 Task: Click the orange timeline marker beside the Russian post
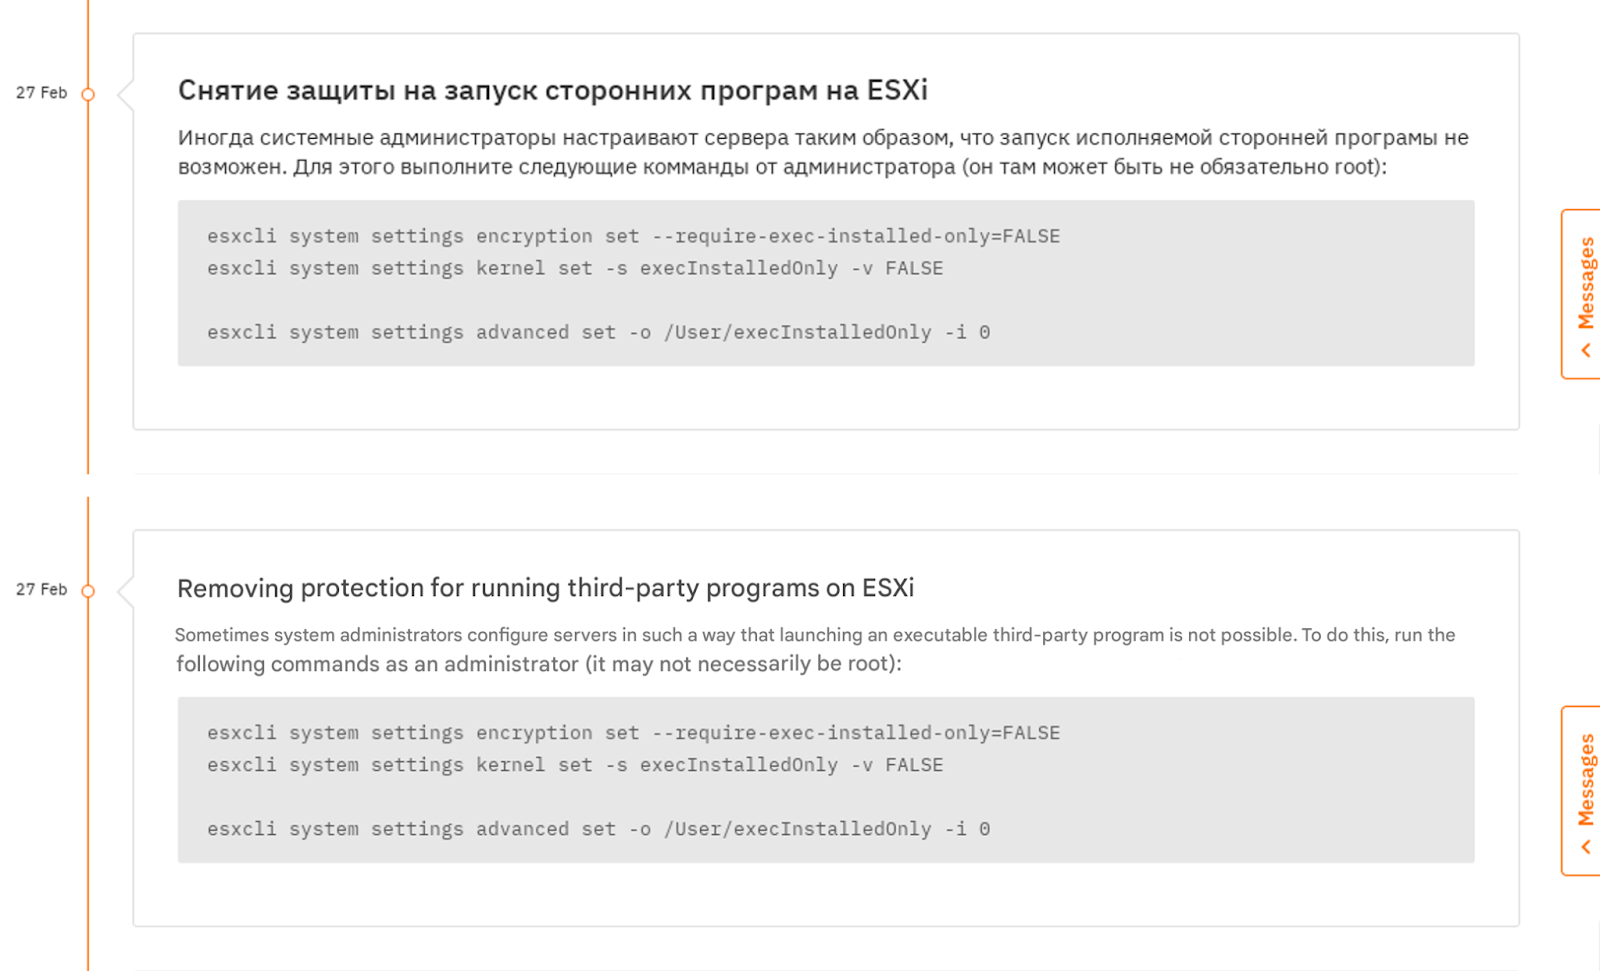89,93
